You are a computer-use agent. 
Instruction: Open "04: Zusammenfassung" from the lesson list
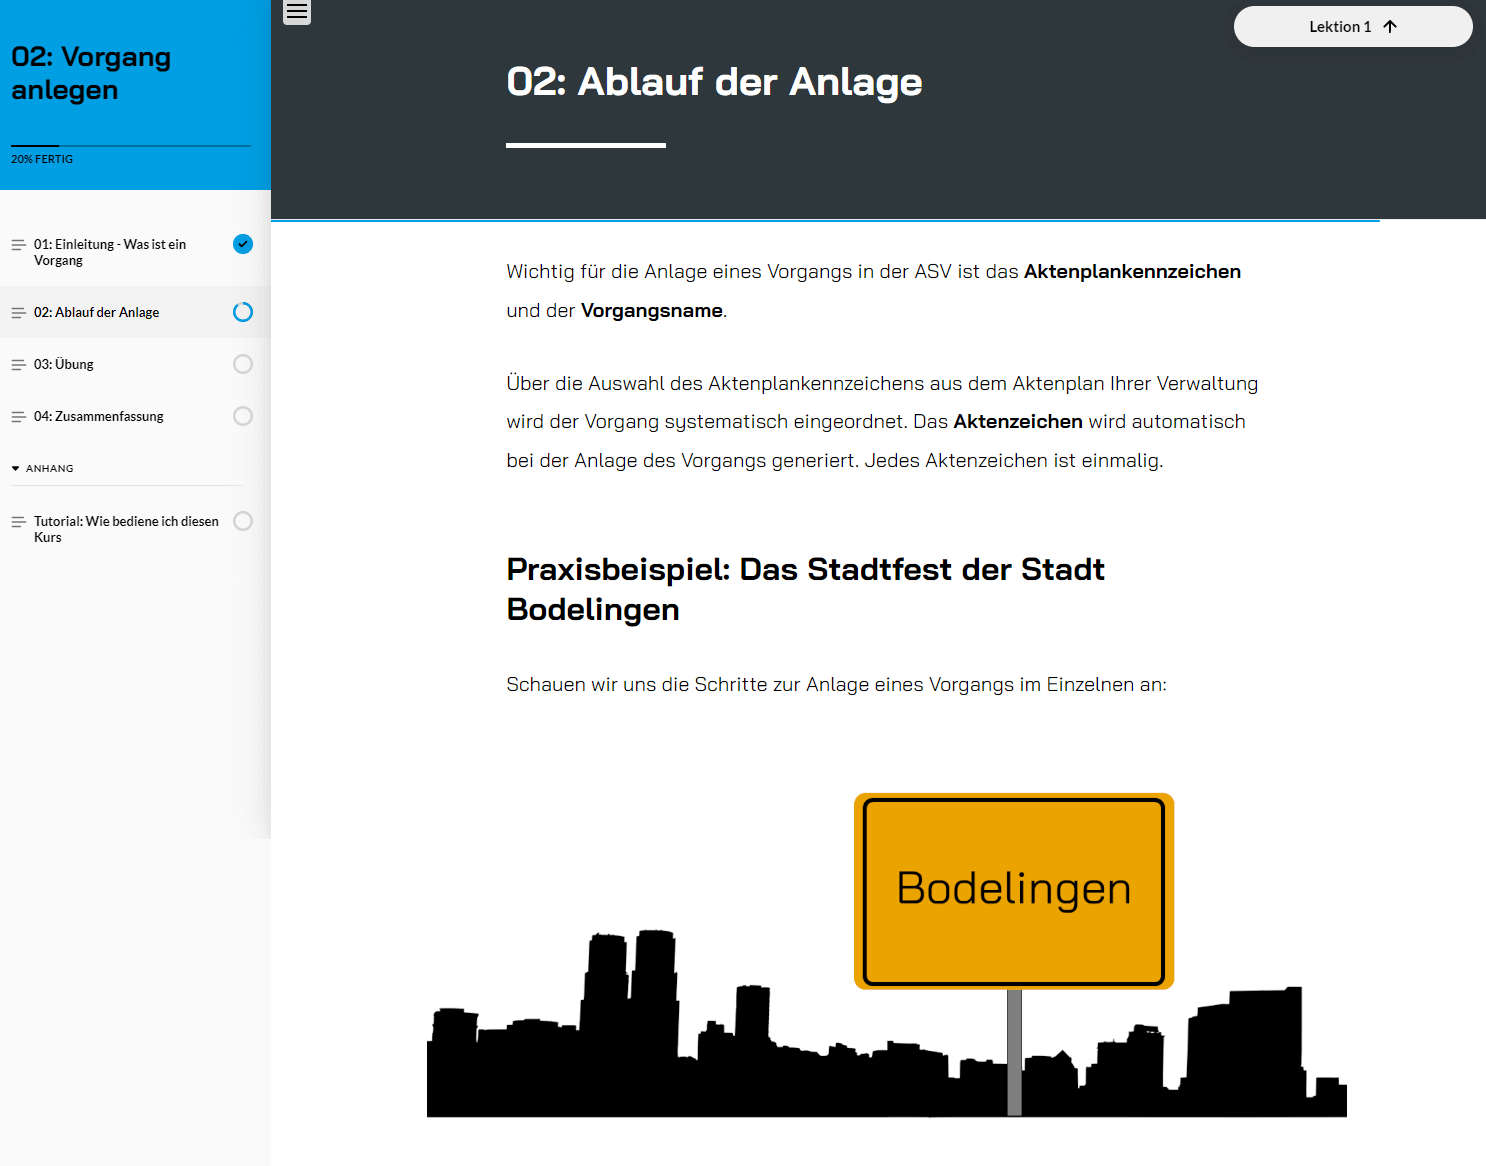[99, 416]
